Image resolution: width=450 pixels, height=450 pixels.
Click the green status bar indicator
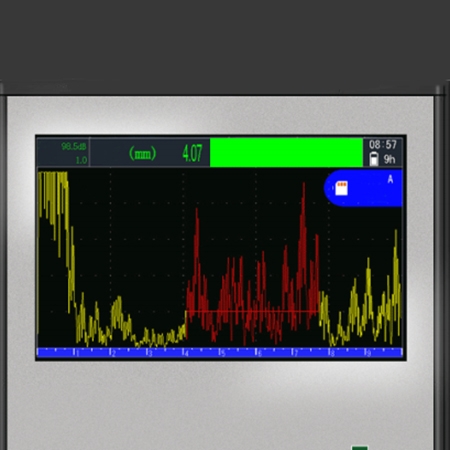(286, 153)
